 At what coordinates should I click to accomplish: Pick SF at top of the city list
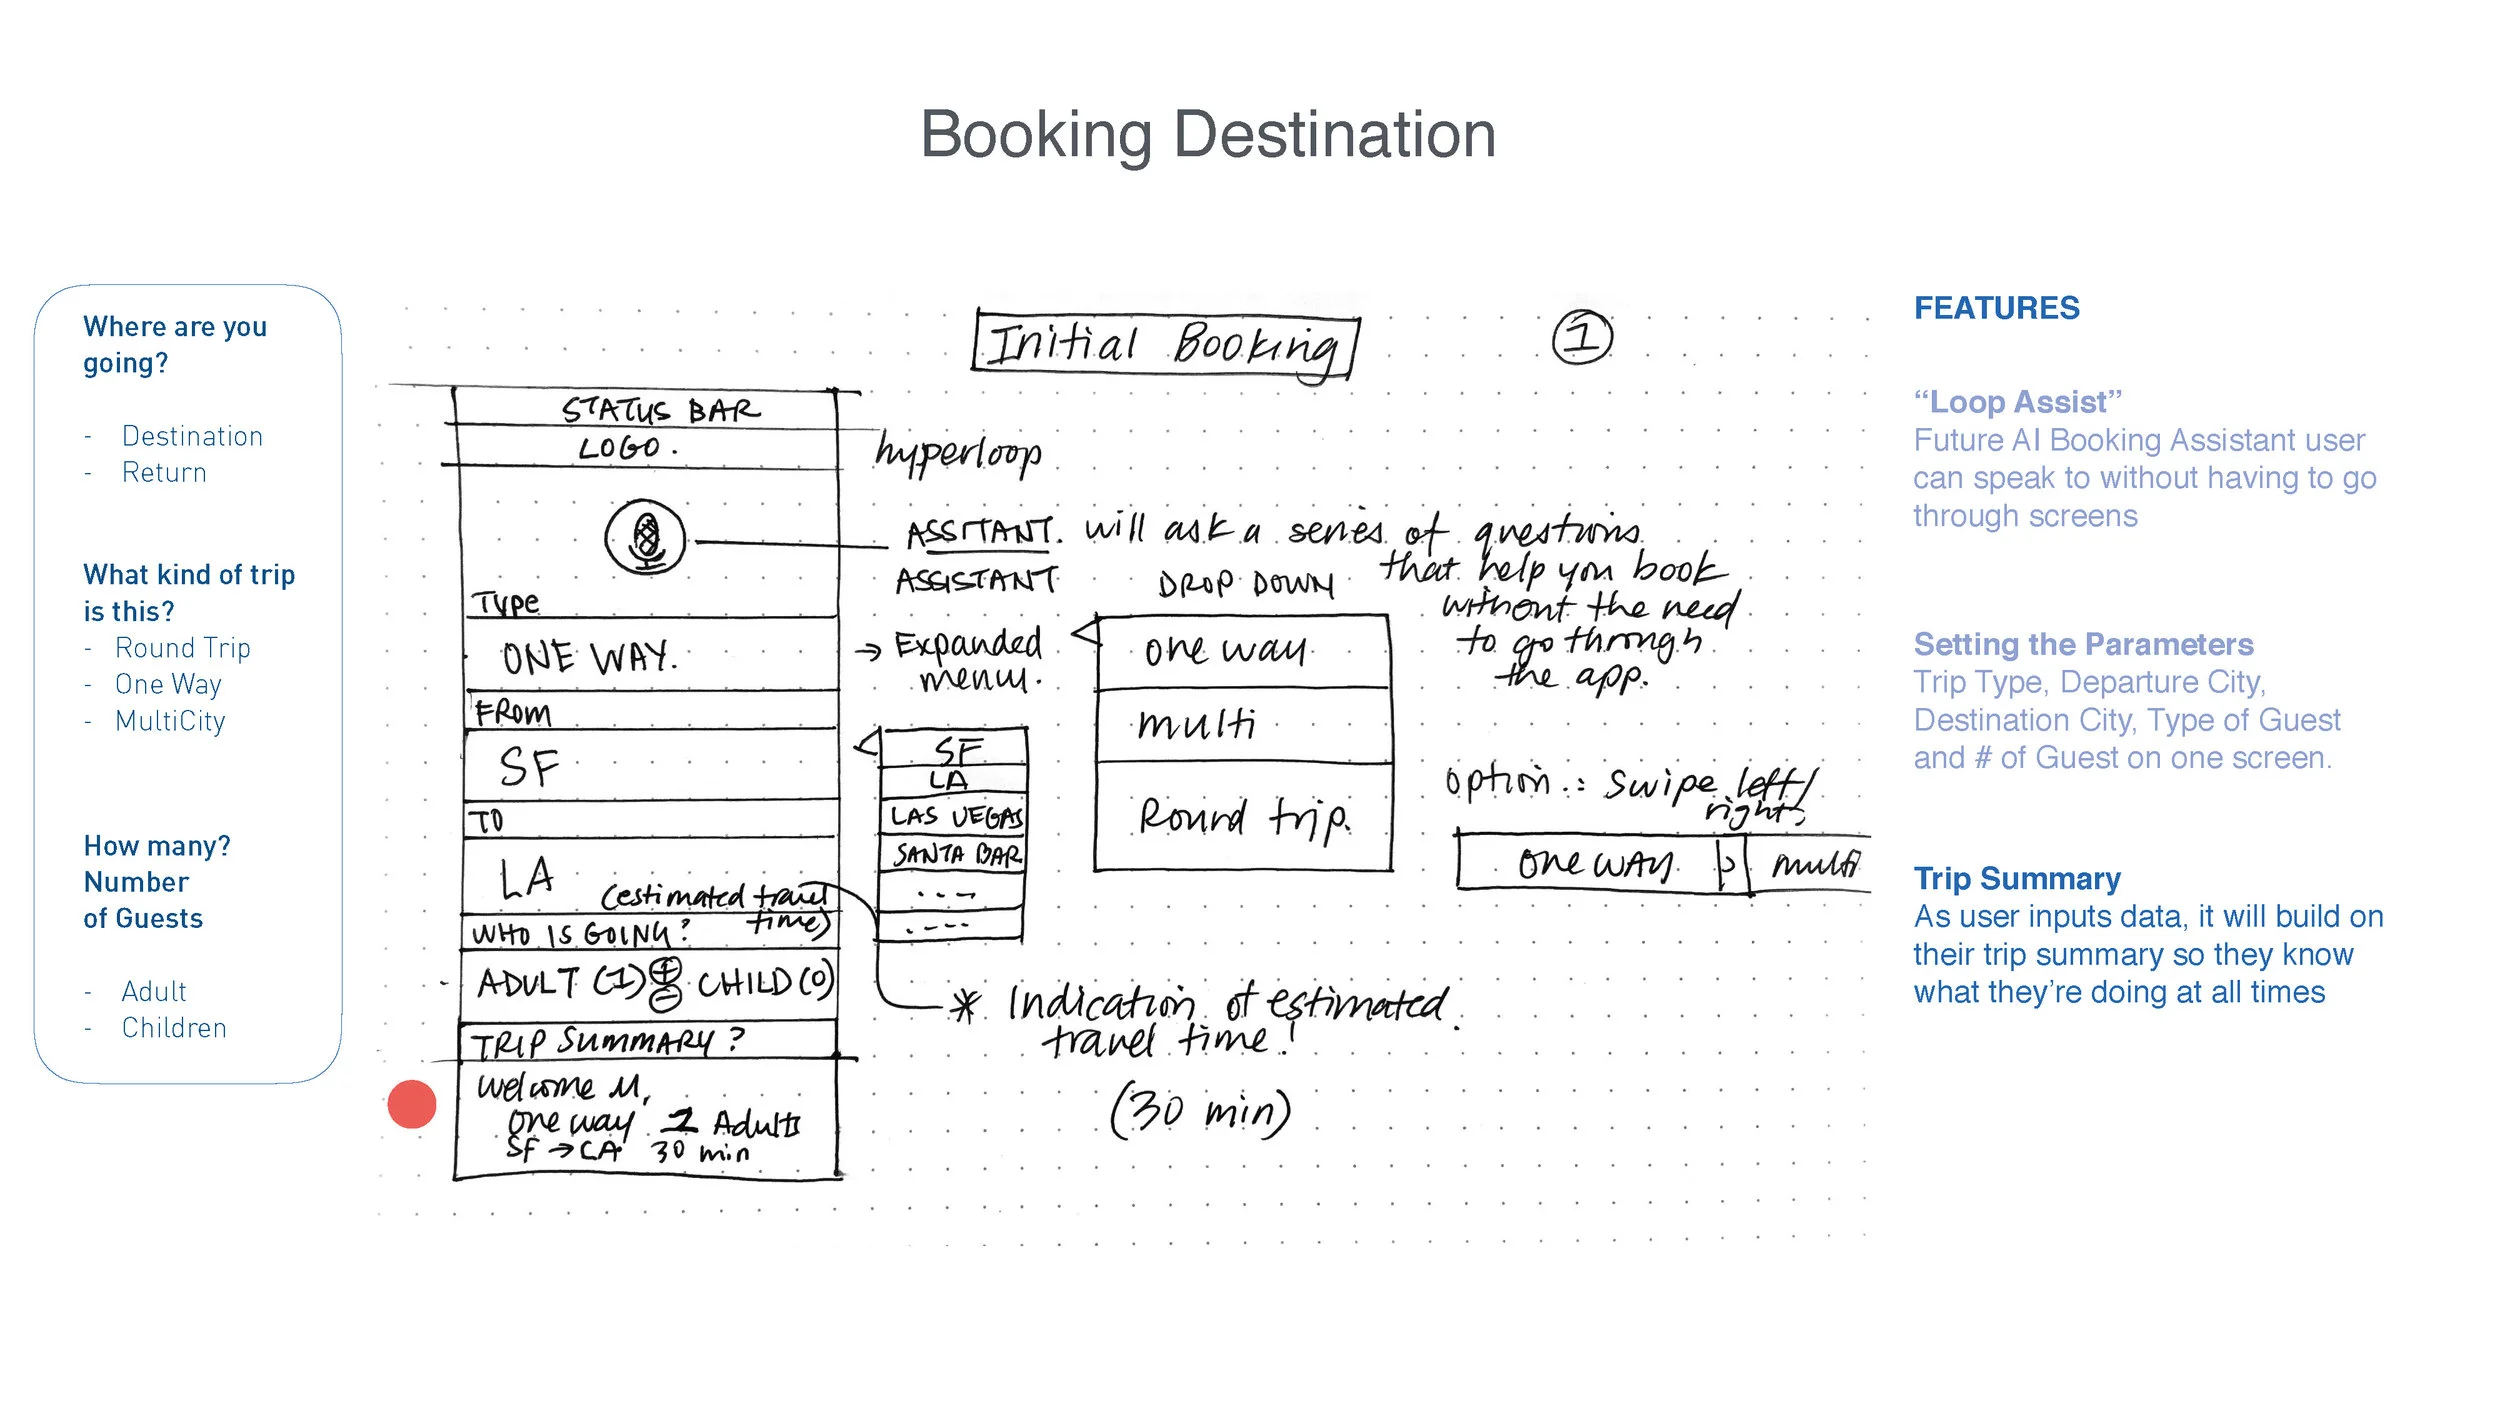954,748
